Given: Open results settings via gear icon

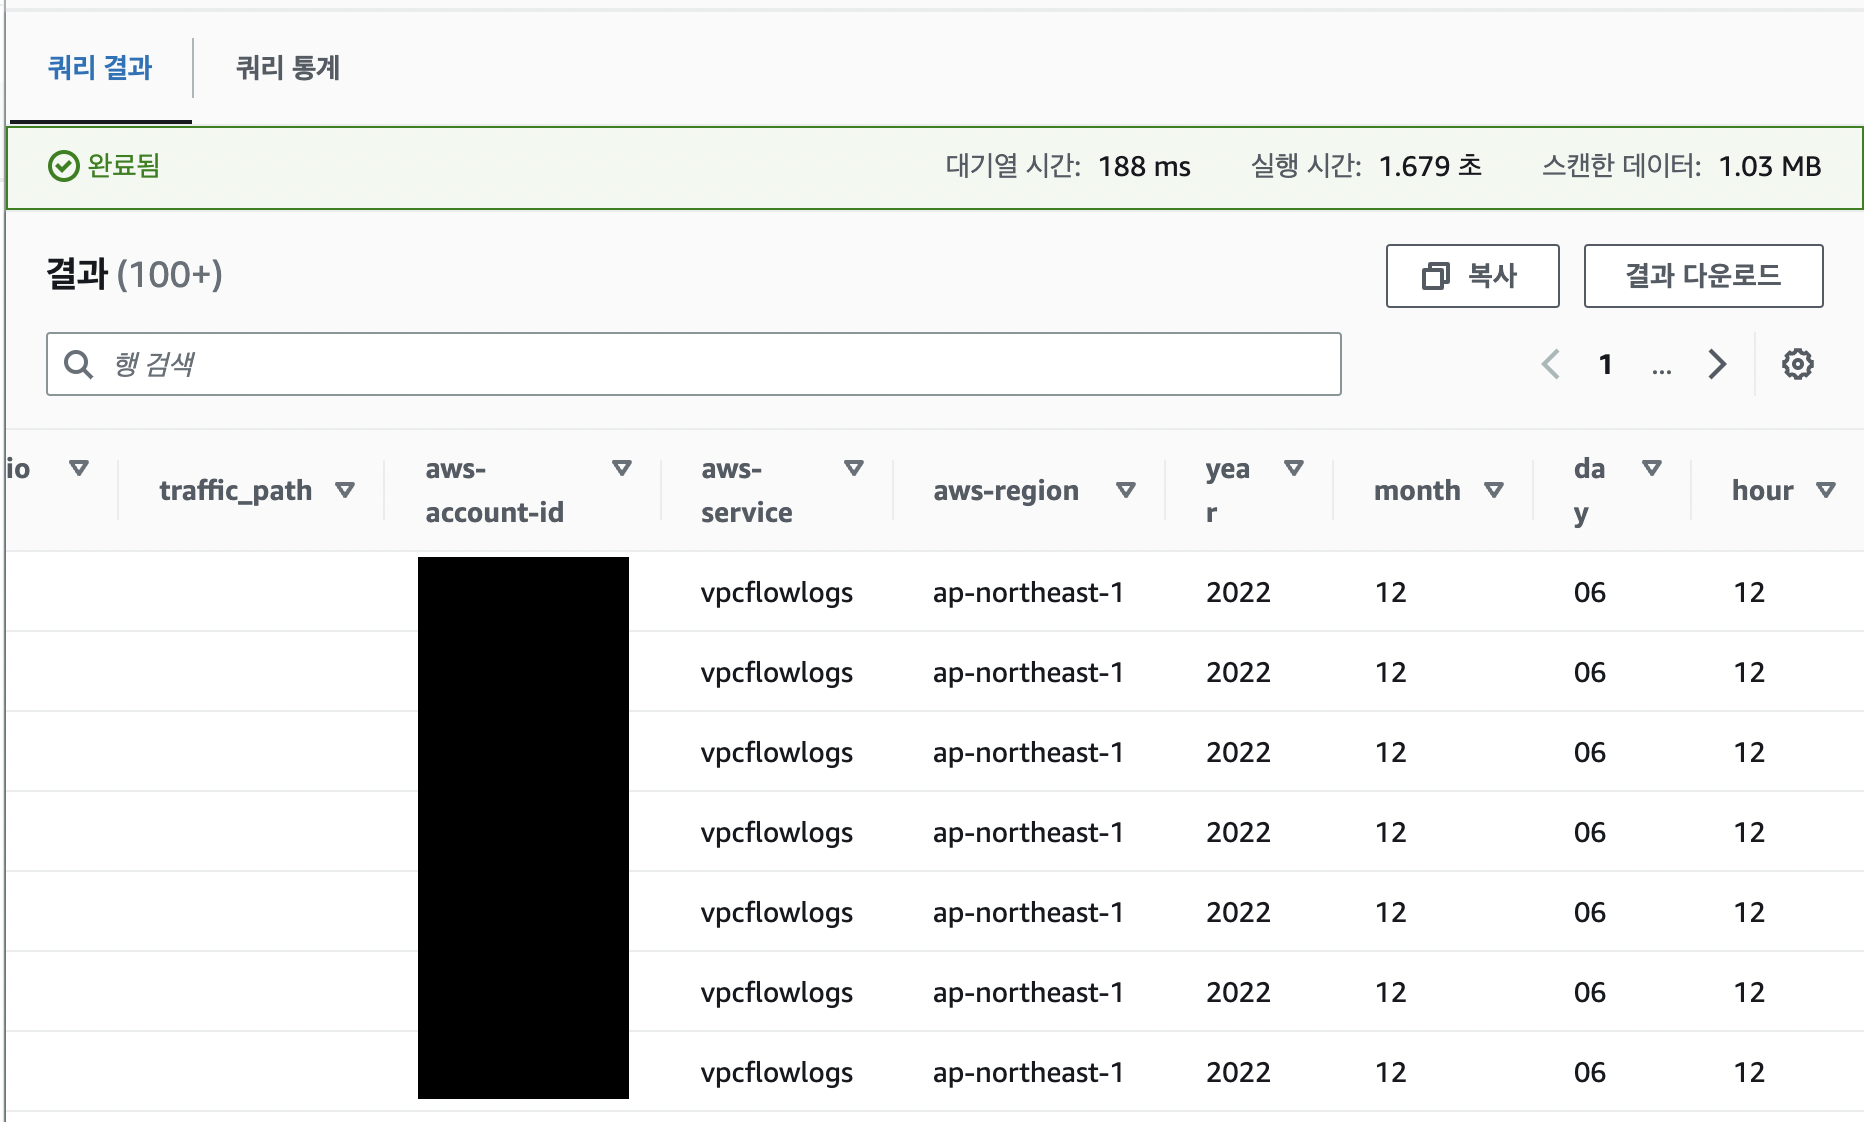Looking at the screenshot, I should [x=1797, y=364].
